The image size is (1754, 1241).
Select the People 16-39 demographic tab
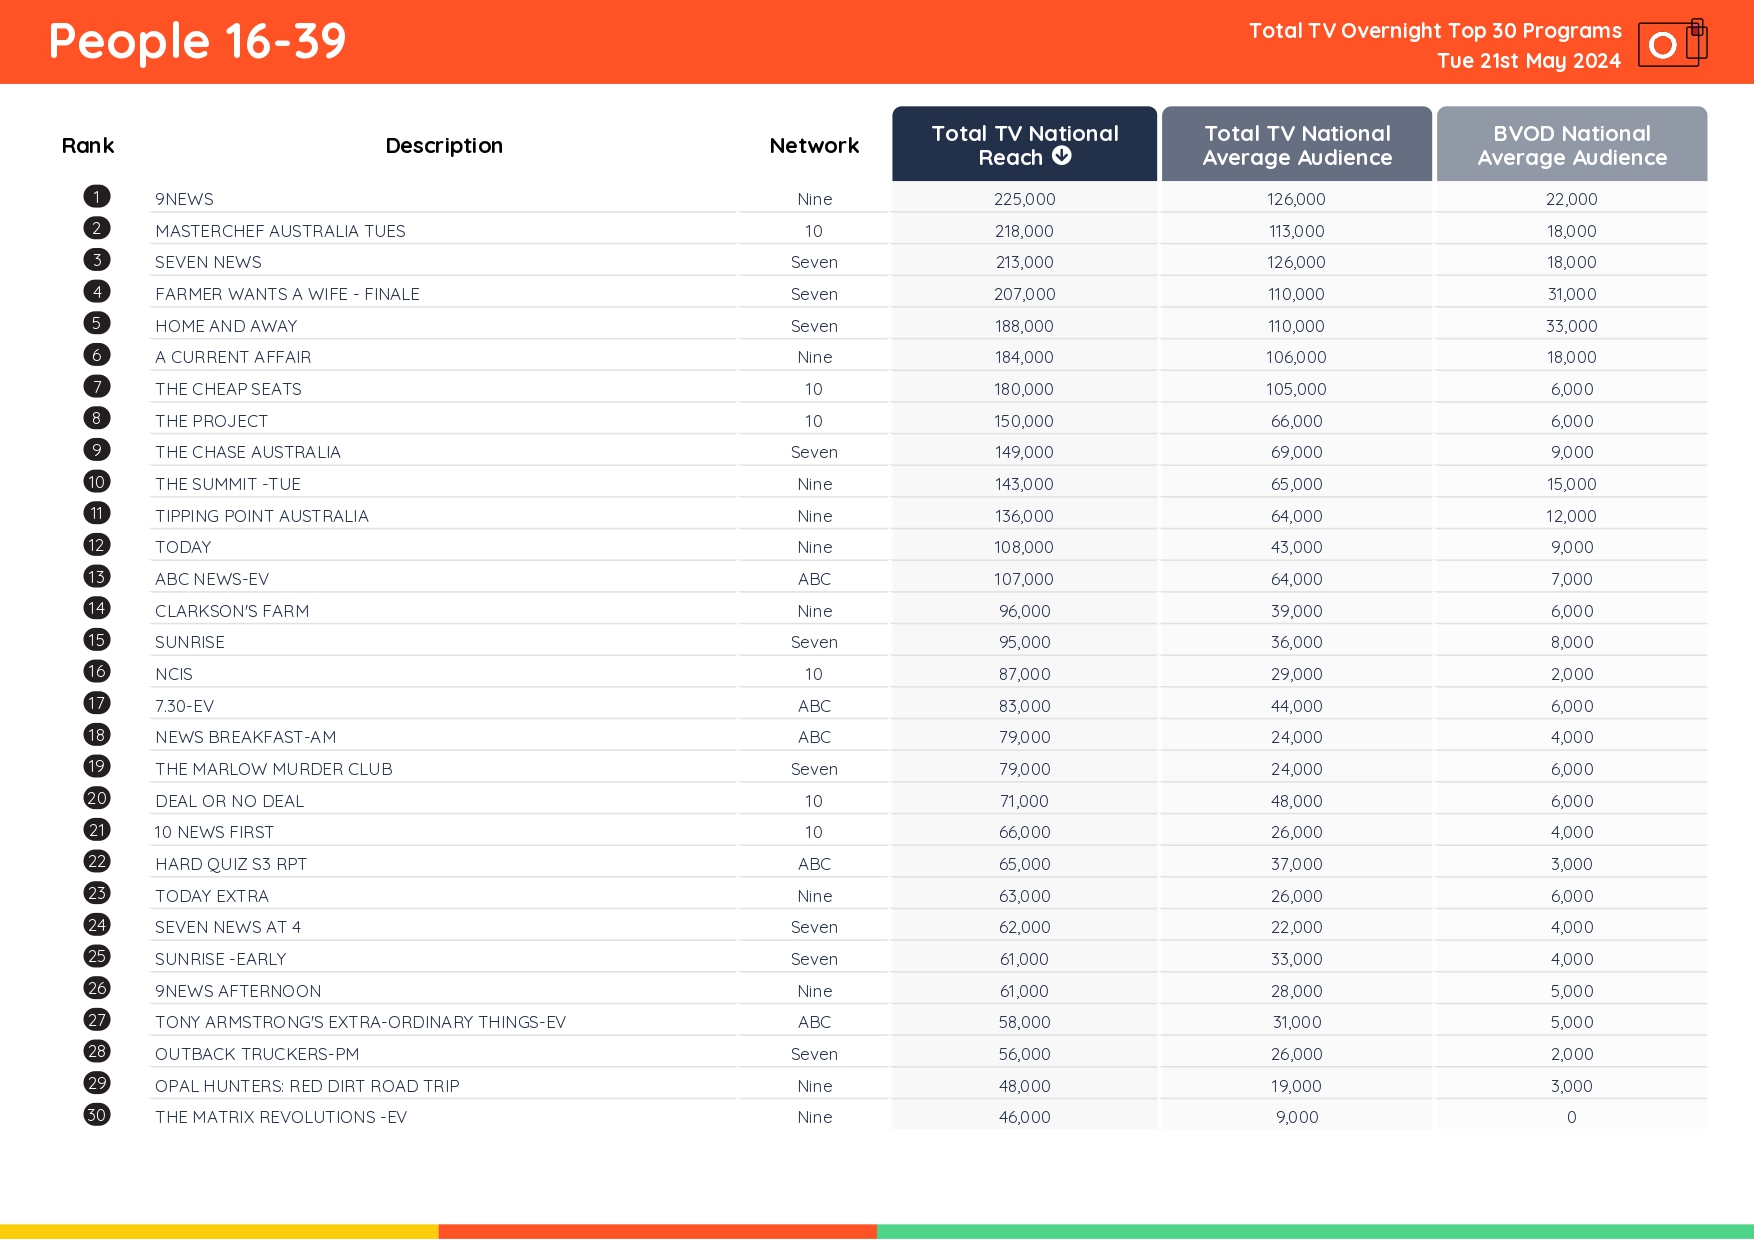click(x=196, y=41)
